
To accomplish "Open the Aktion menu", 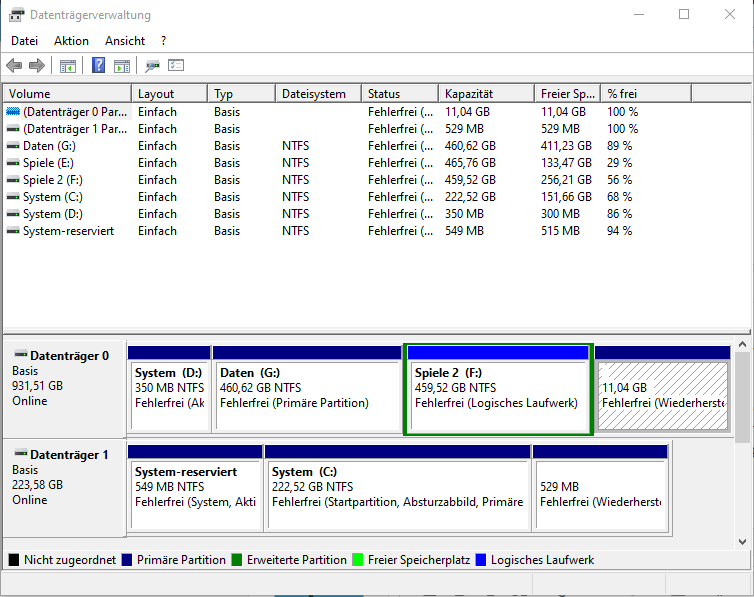I will point(71,41).
